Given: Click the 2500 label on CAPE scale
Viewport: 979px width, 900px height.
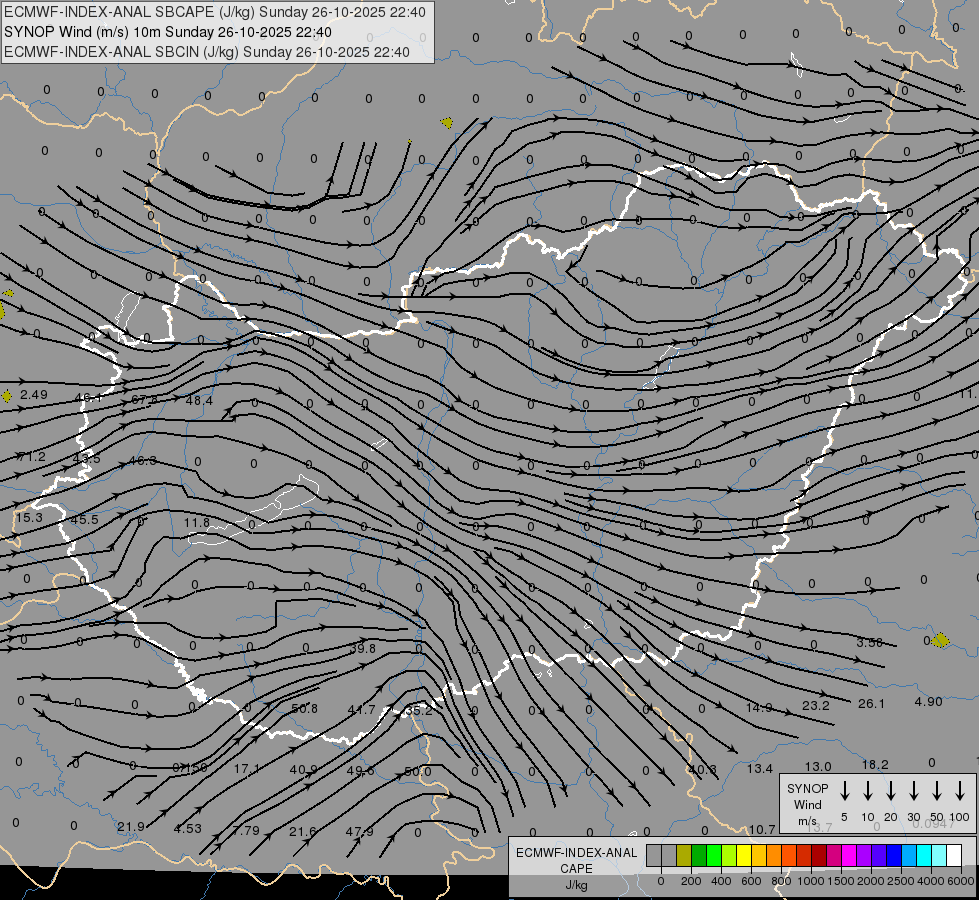Looking at the screenshot, I should 900,881.
